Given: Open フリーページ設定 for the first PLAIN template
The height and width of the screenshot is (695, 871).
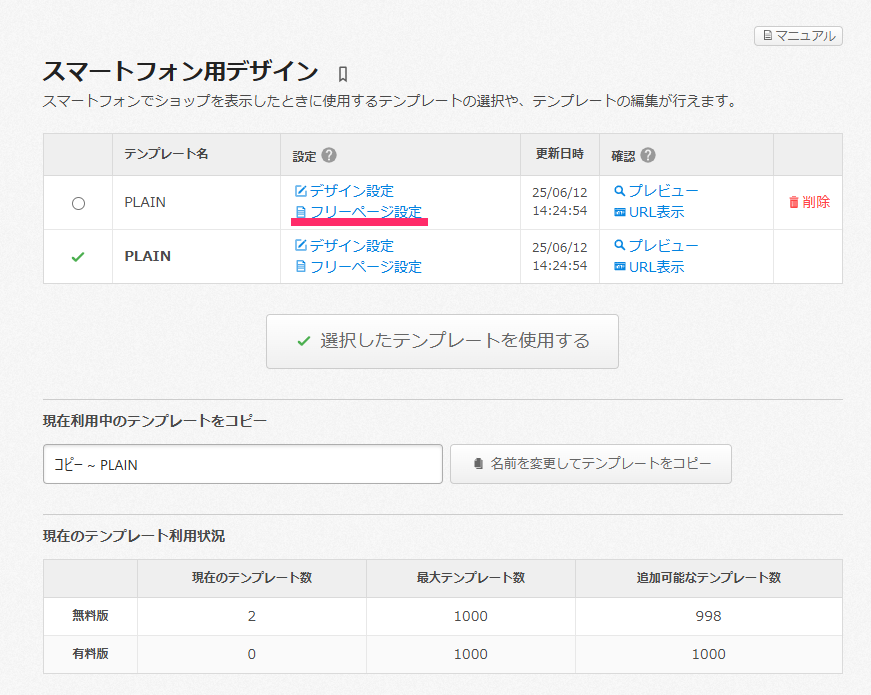Looking at the screenshot, I should (365, 212).
